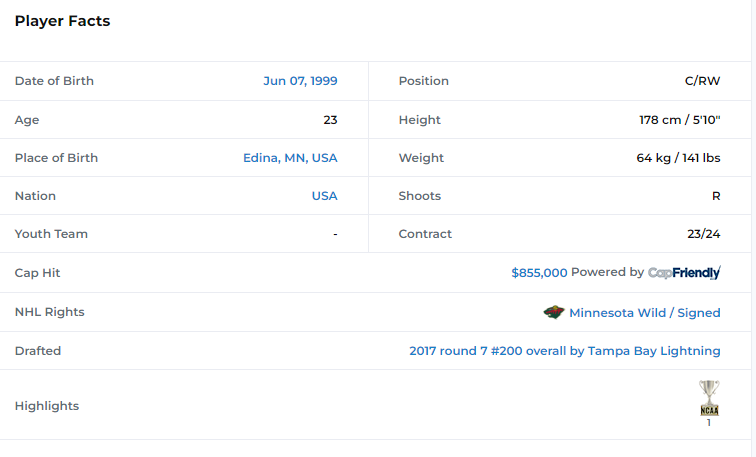The height and width of the screenshot is (457, 756).
Task: Click the Shoots value R
Action: 716,196
